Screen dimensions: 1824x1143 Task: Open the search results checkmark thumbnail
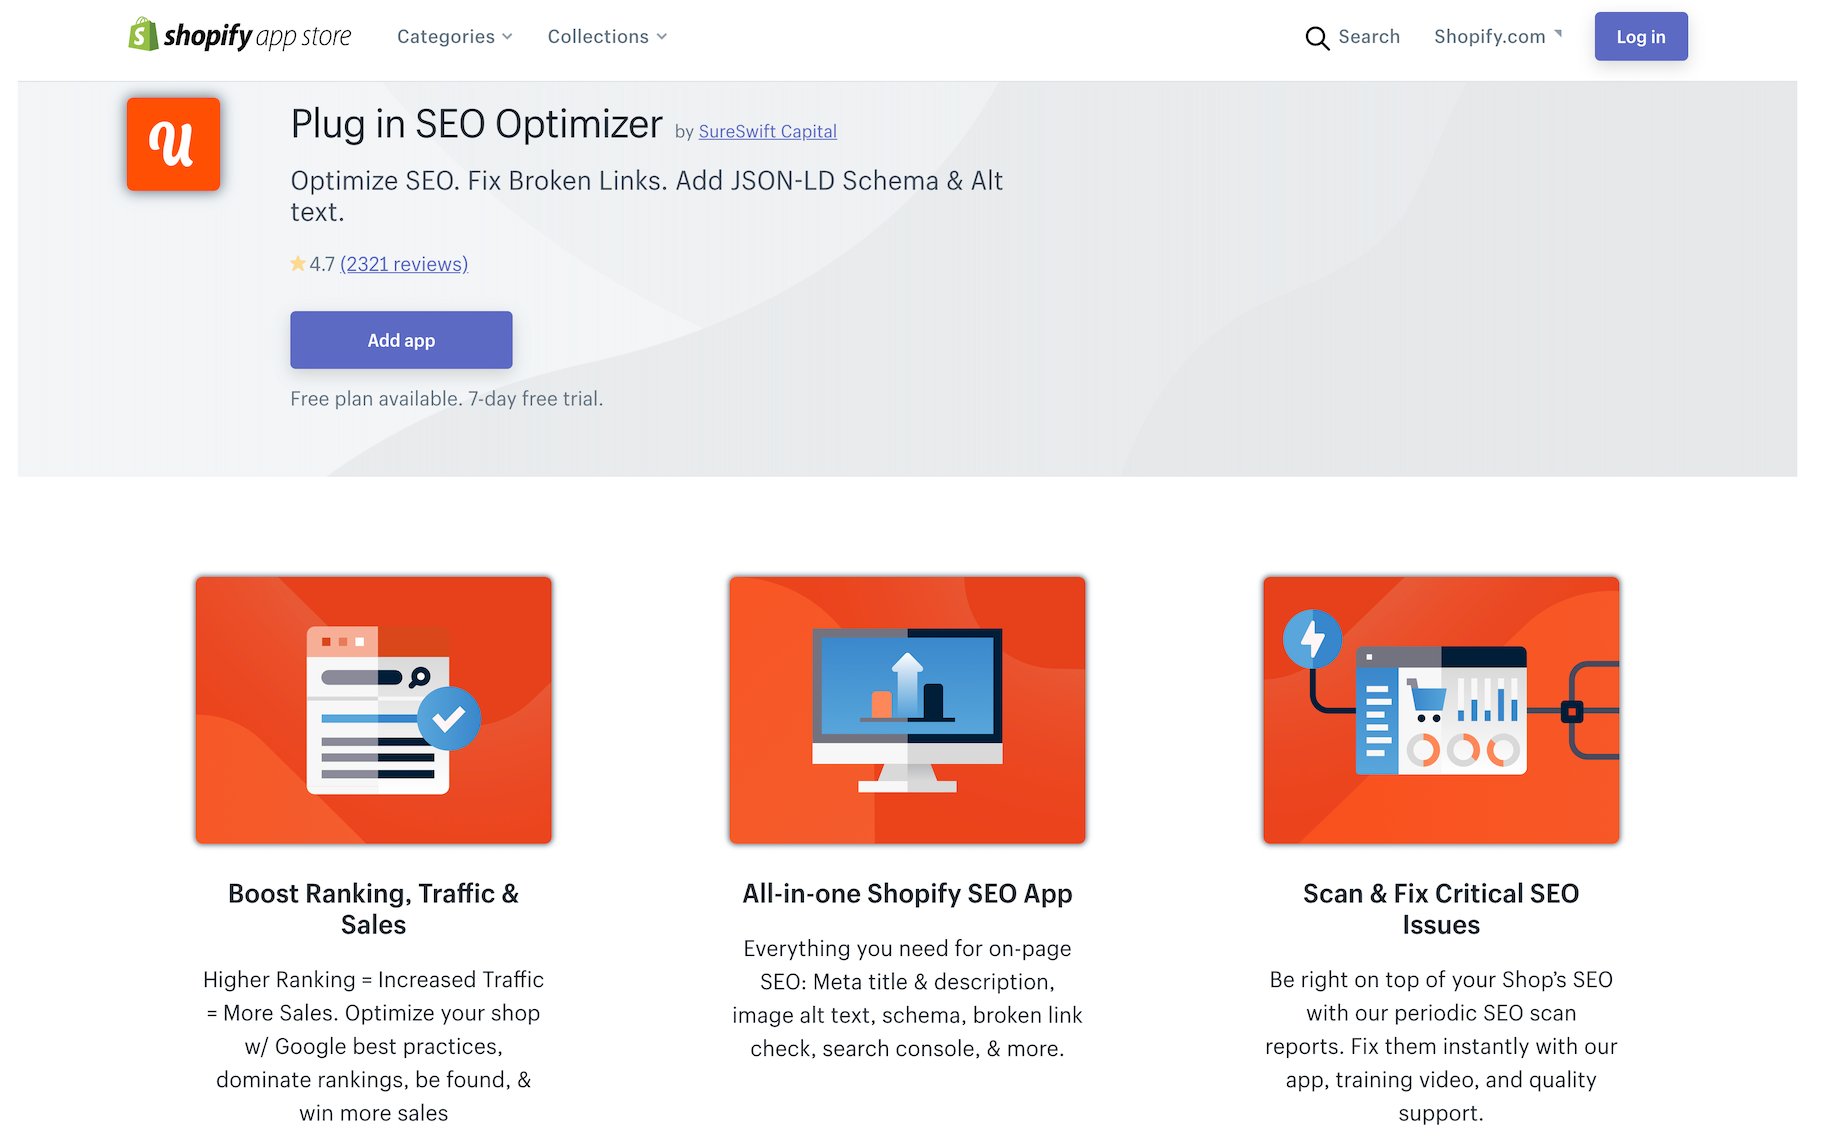coord(374,710)
